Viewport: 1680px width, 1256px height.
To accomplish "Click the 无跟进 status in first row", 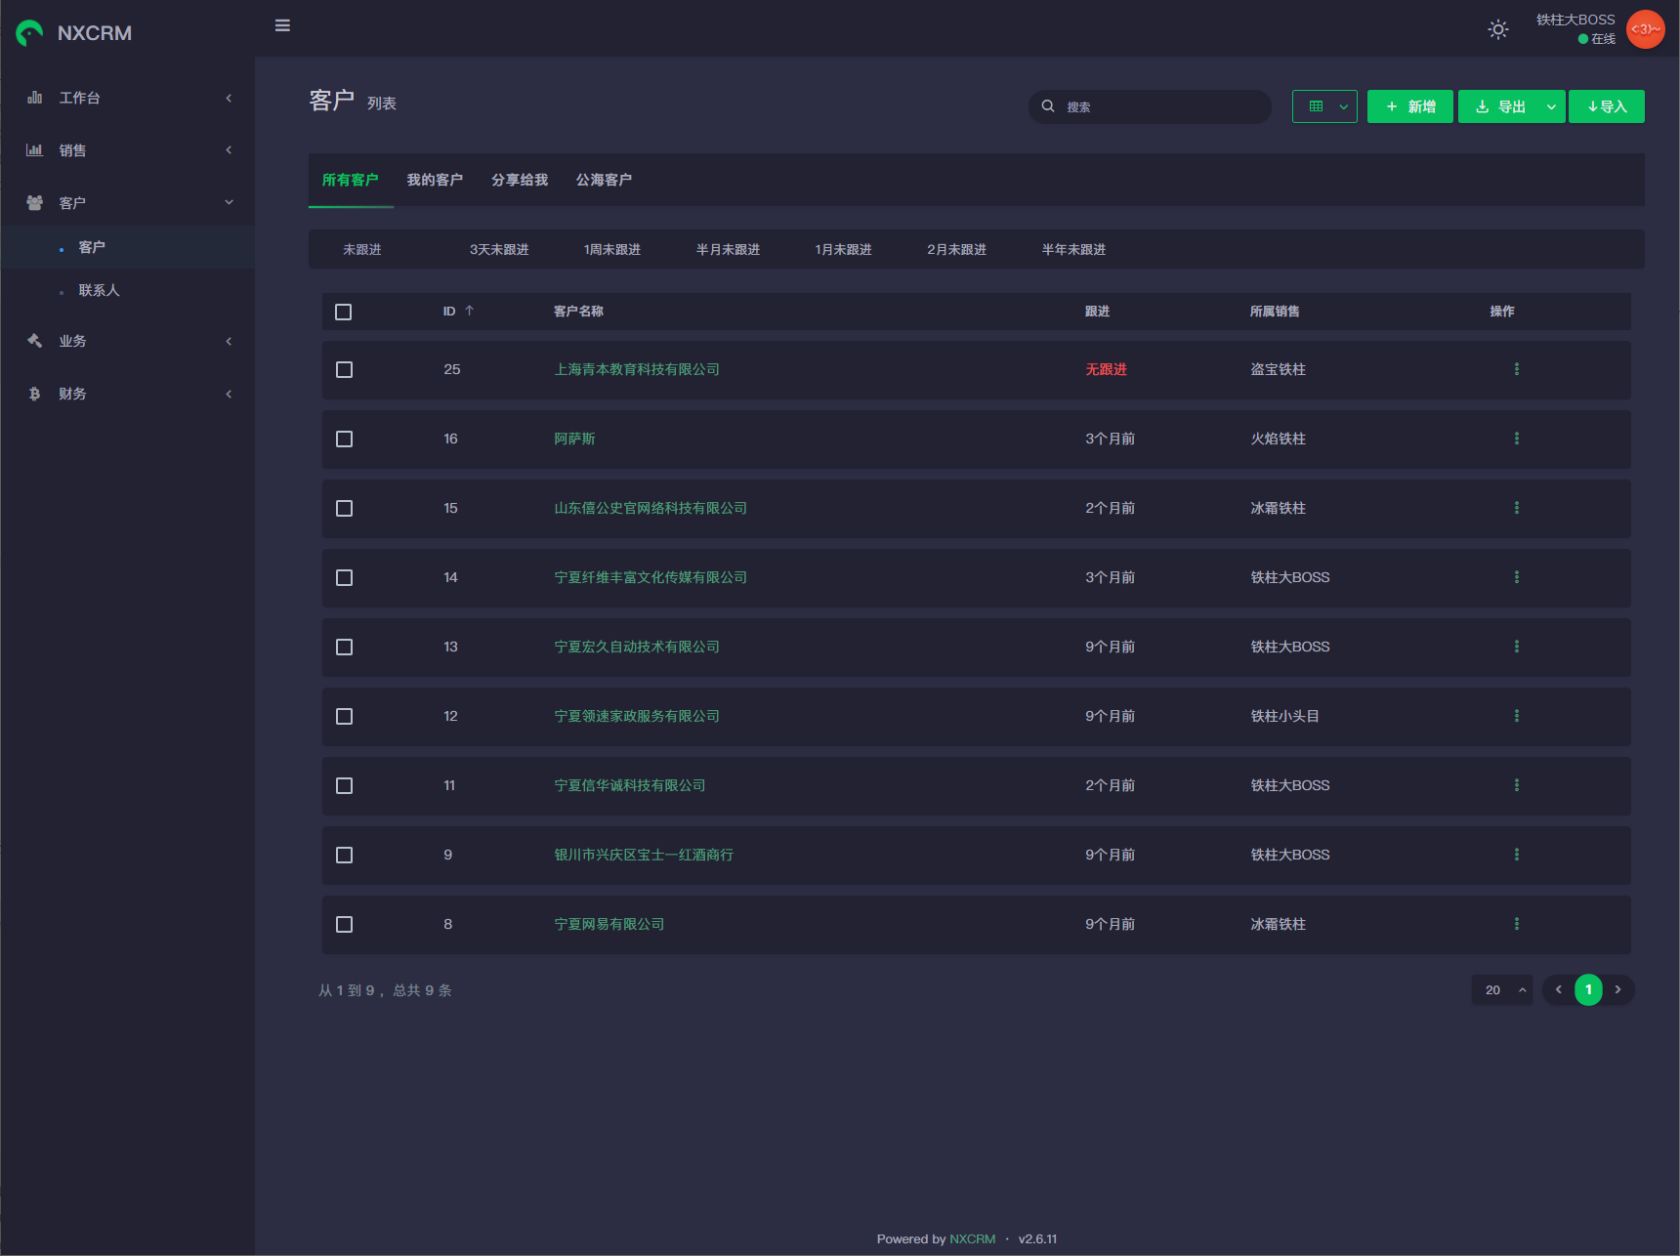I will pyautogui.click(x=1106, y=369).
